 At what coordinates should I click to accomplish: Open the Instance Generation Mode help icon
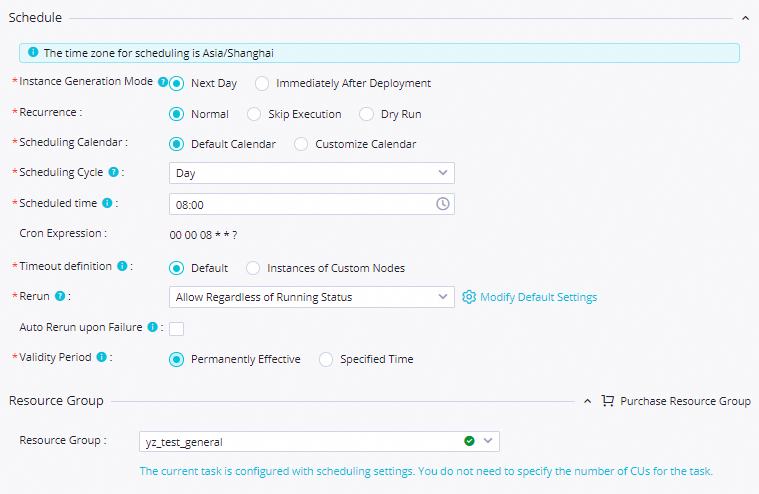click(163, 82)
